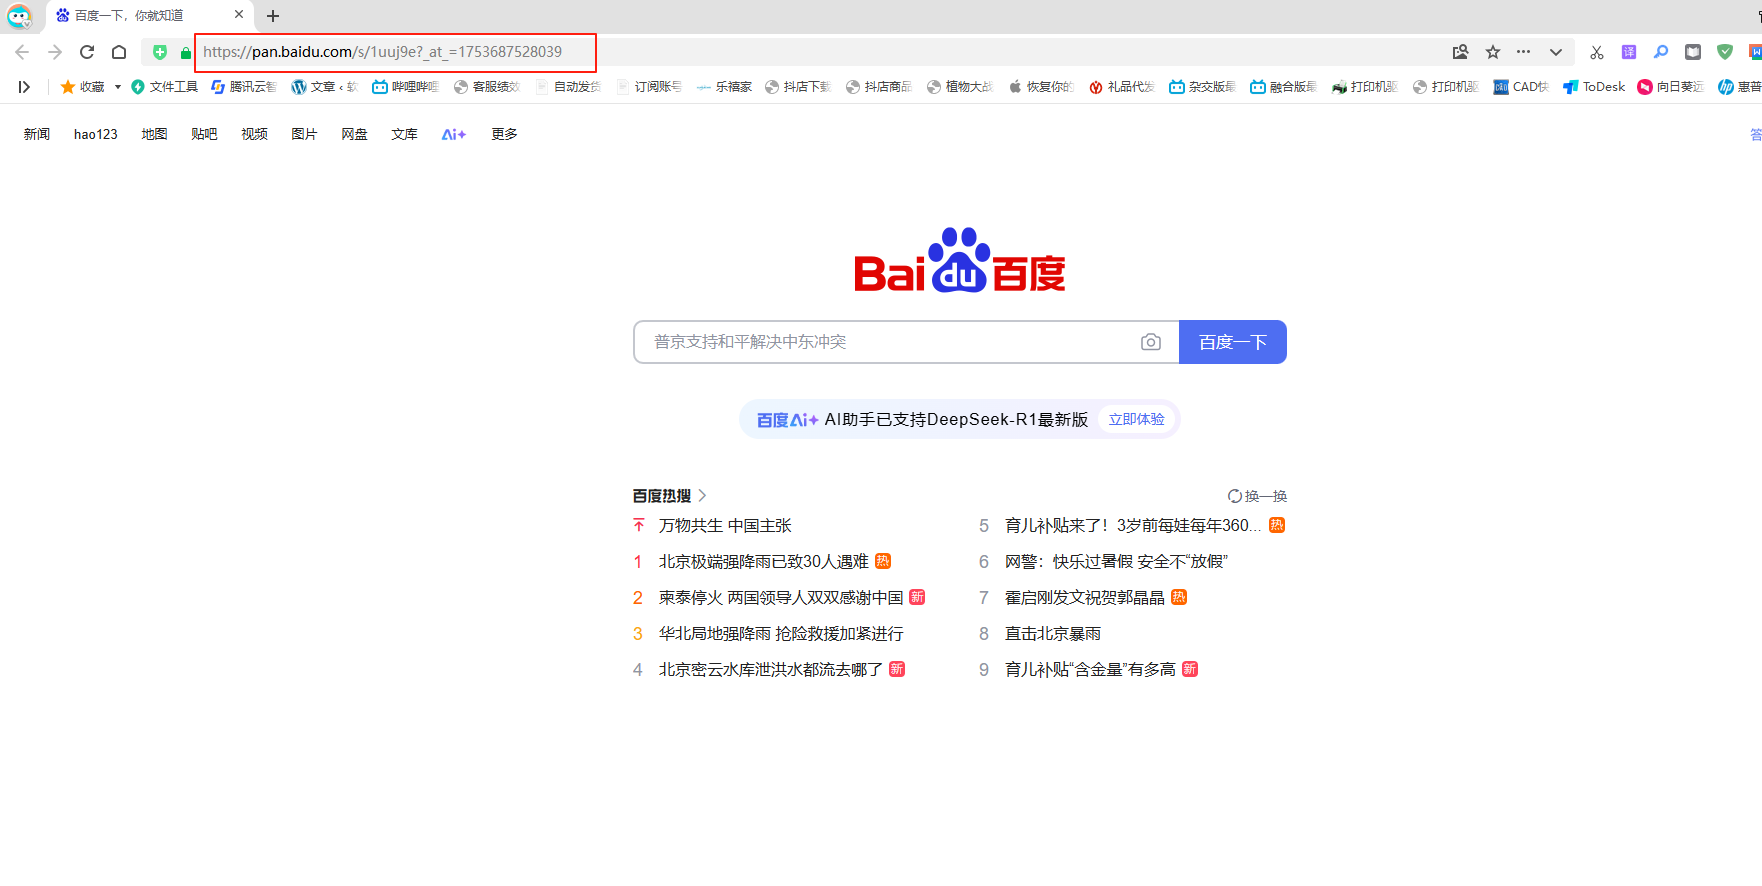The height and width of the screenshot is (886, 1762).
Task: Open the 订阅账号 bookmark
Action: [649, 87]
